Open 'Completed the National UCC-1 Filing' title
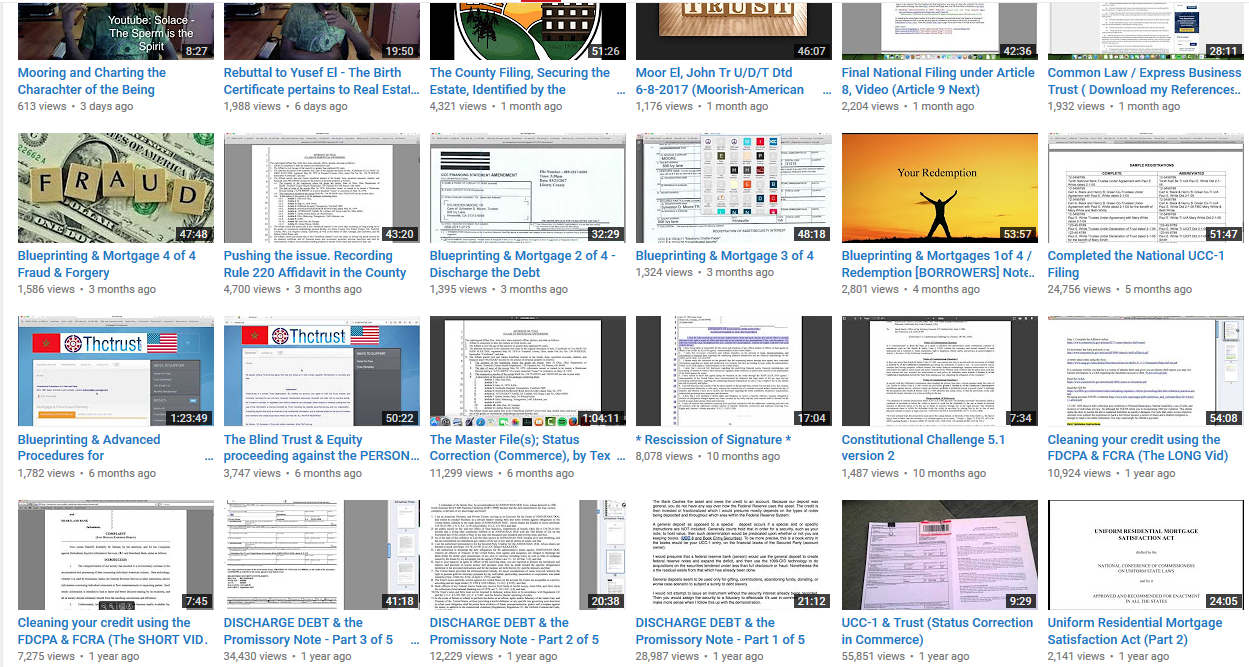The width and height of the screenshot is (1249, 667). (x=1136, y=264)
